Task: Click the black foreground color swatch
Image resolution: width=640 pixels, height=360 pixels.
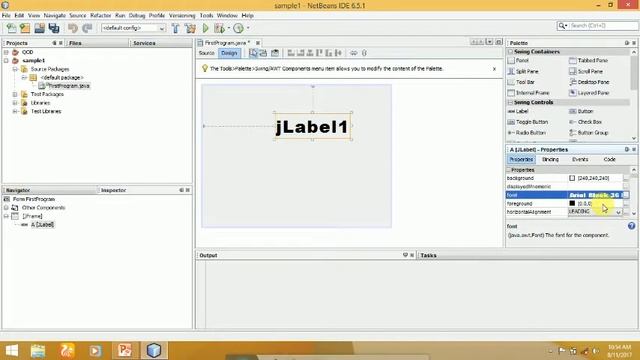Action: coord(572,203)
